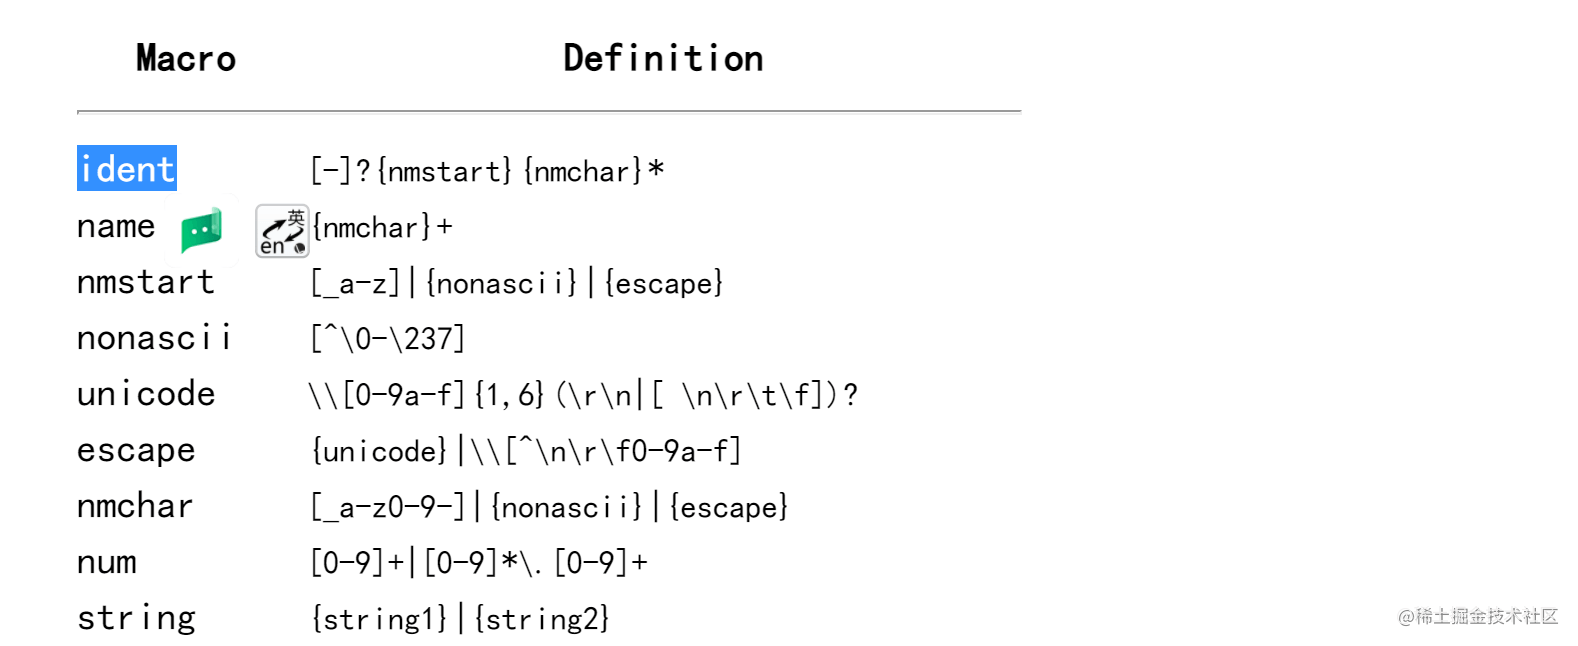Viewport: 1578px width, 646px height.
Task: Click the 'Macro' column header
Action: click(186, 58)
